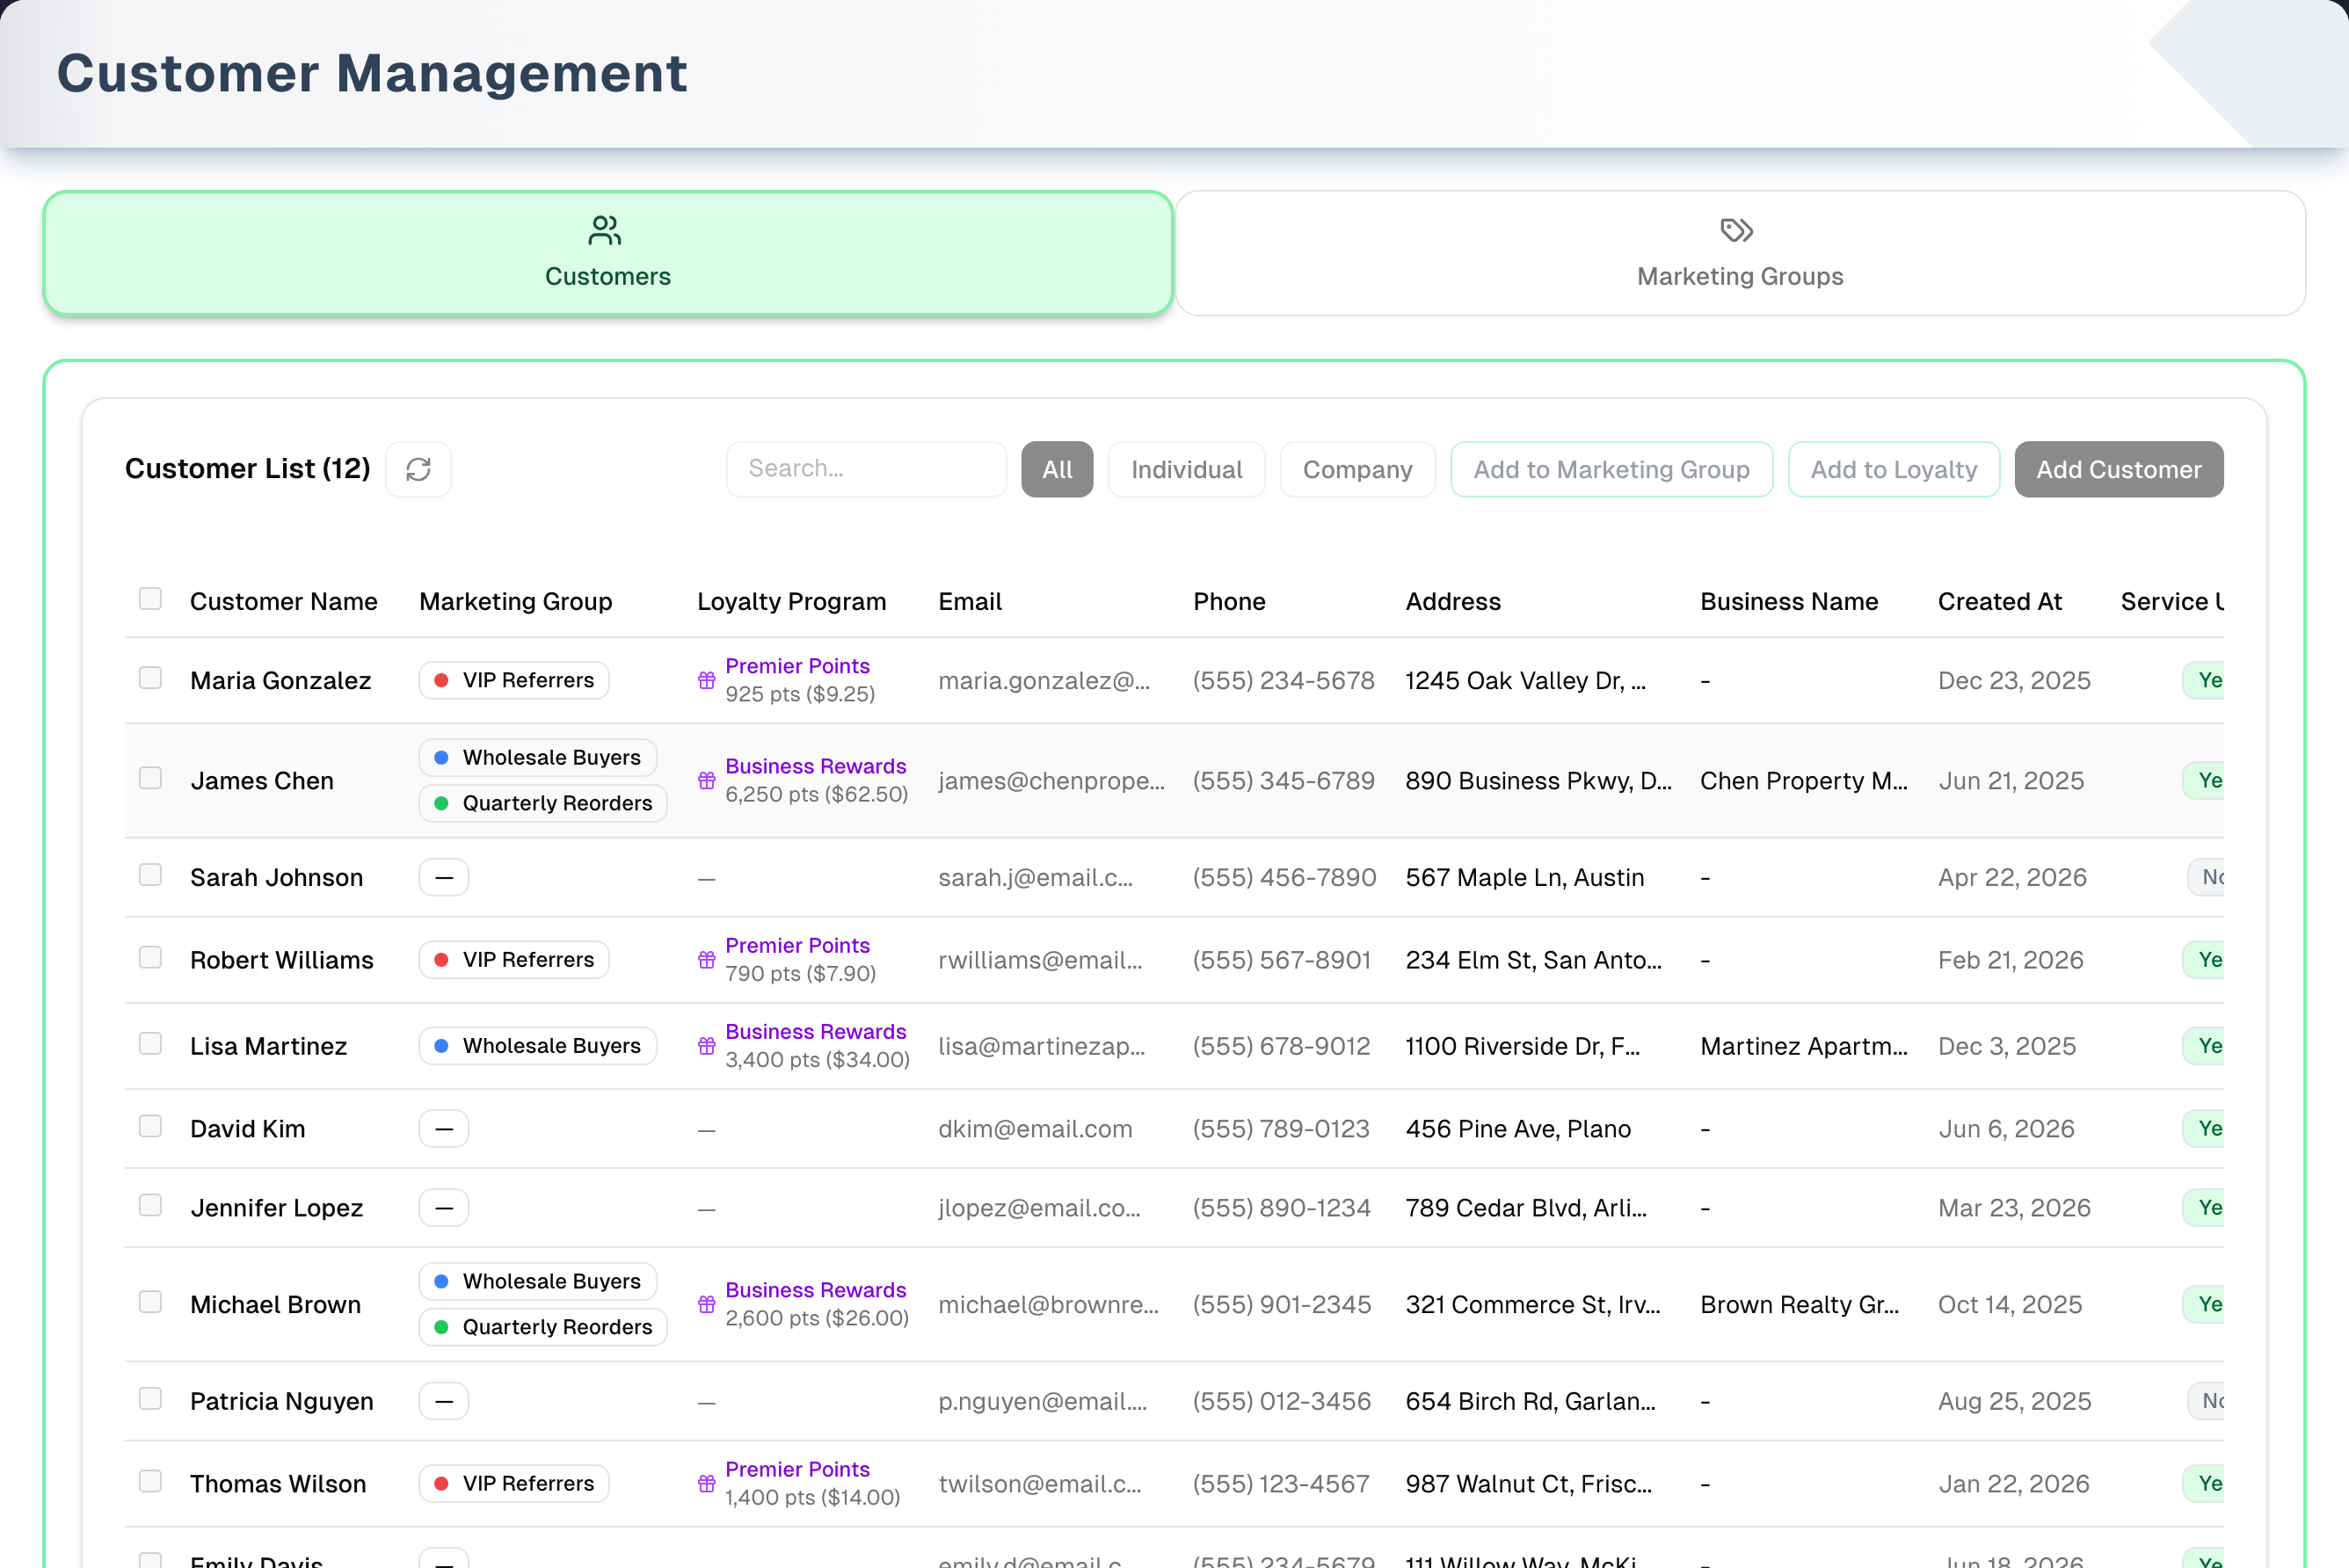Click Maria Gonzalez's VIP Referrers tag
The image size is (2349, 1568).
click(x=514, y=680)
